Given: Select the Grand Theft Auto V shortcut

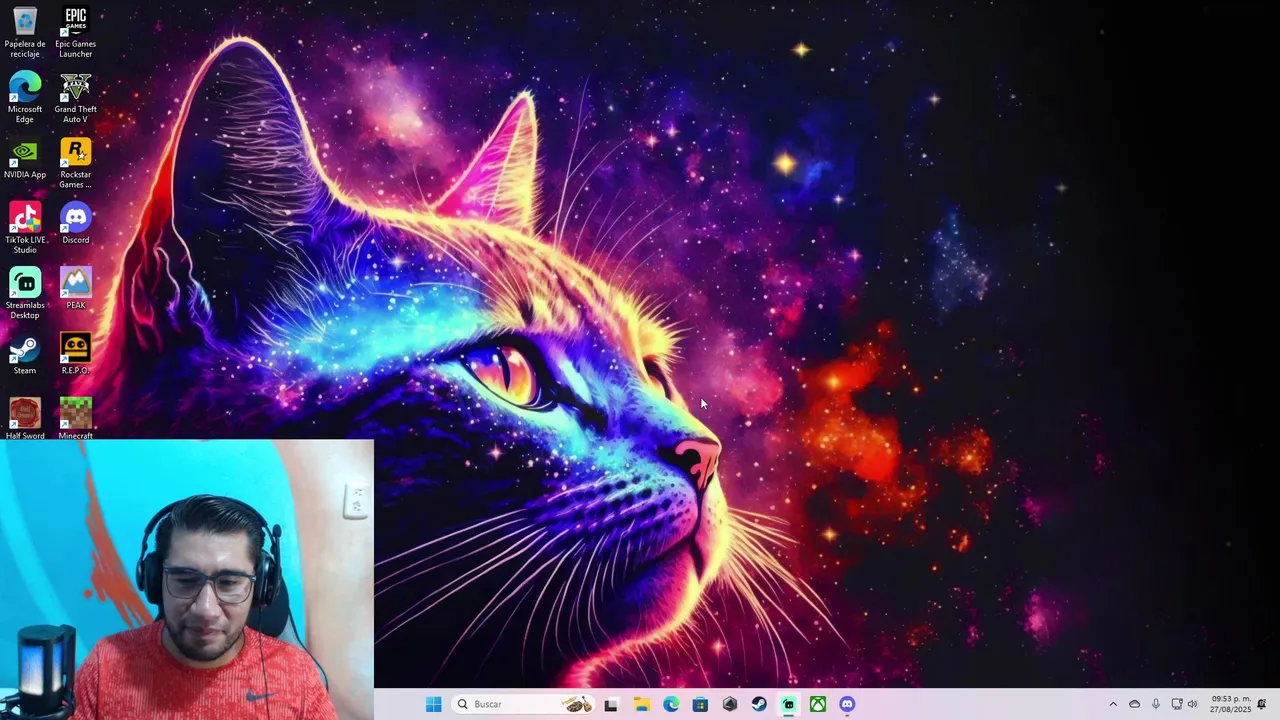Looking at the screenshot, I should (x=75, y=97).
